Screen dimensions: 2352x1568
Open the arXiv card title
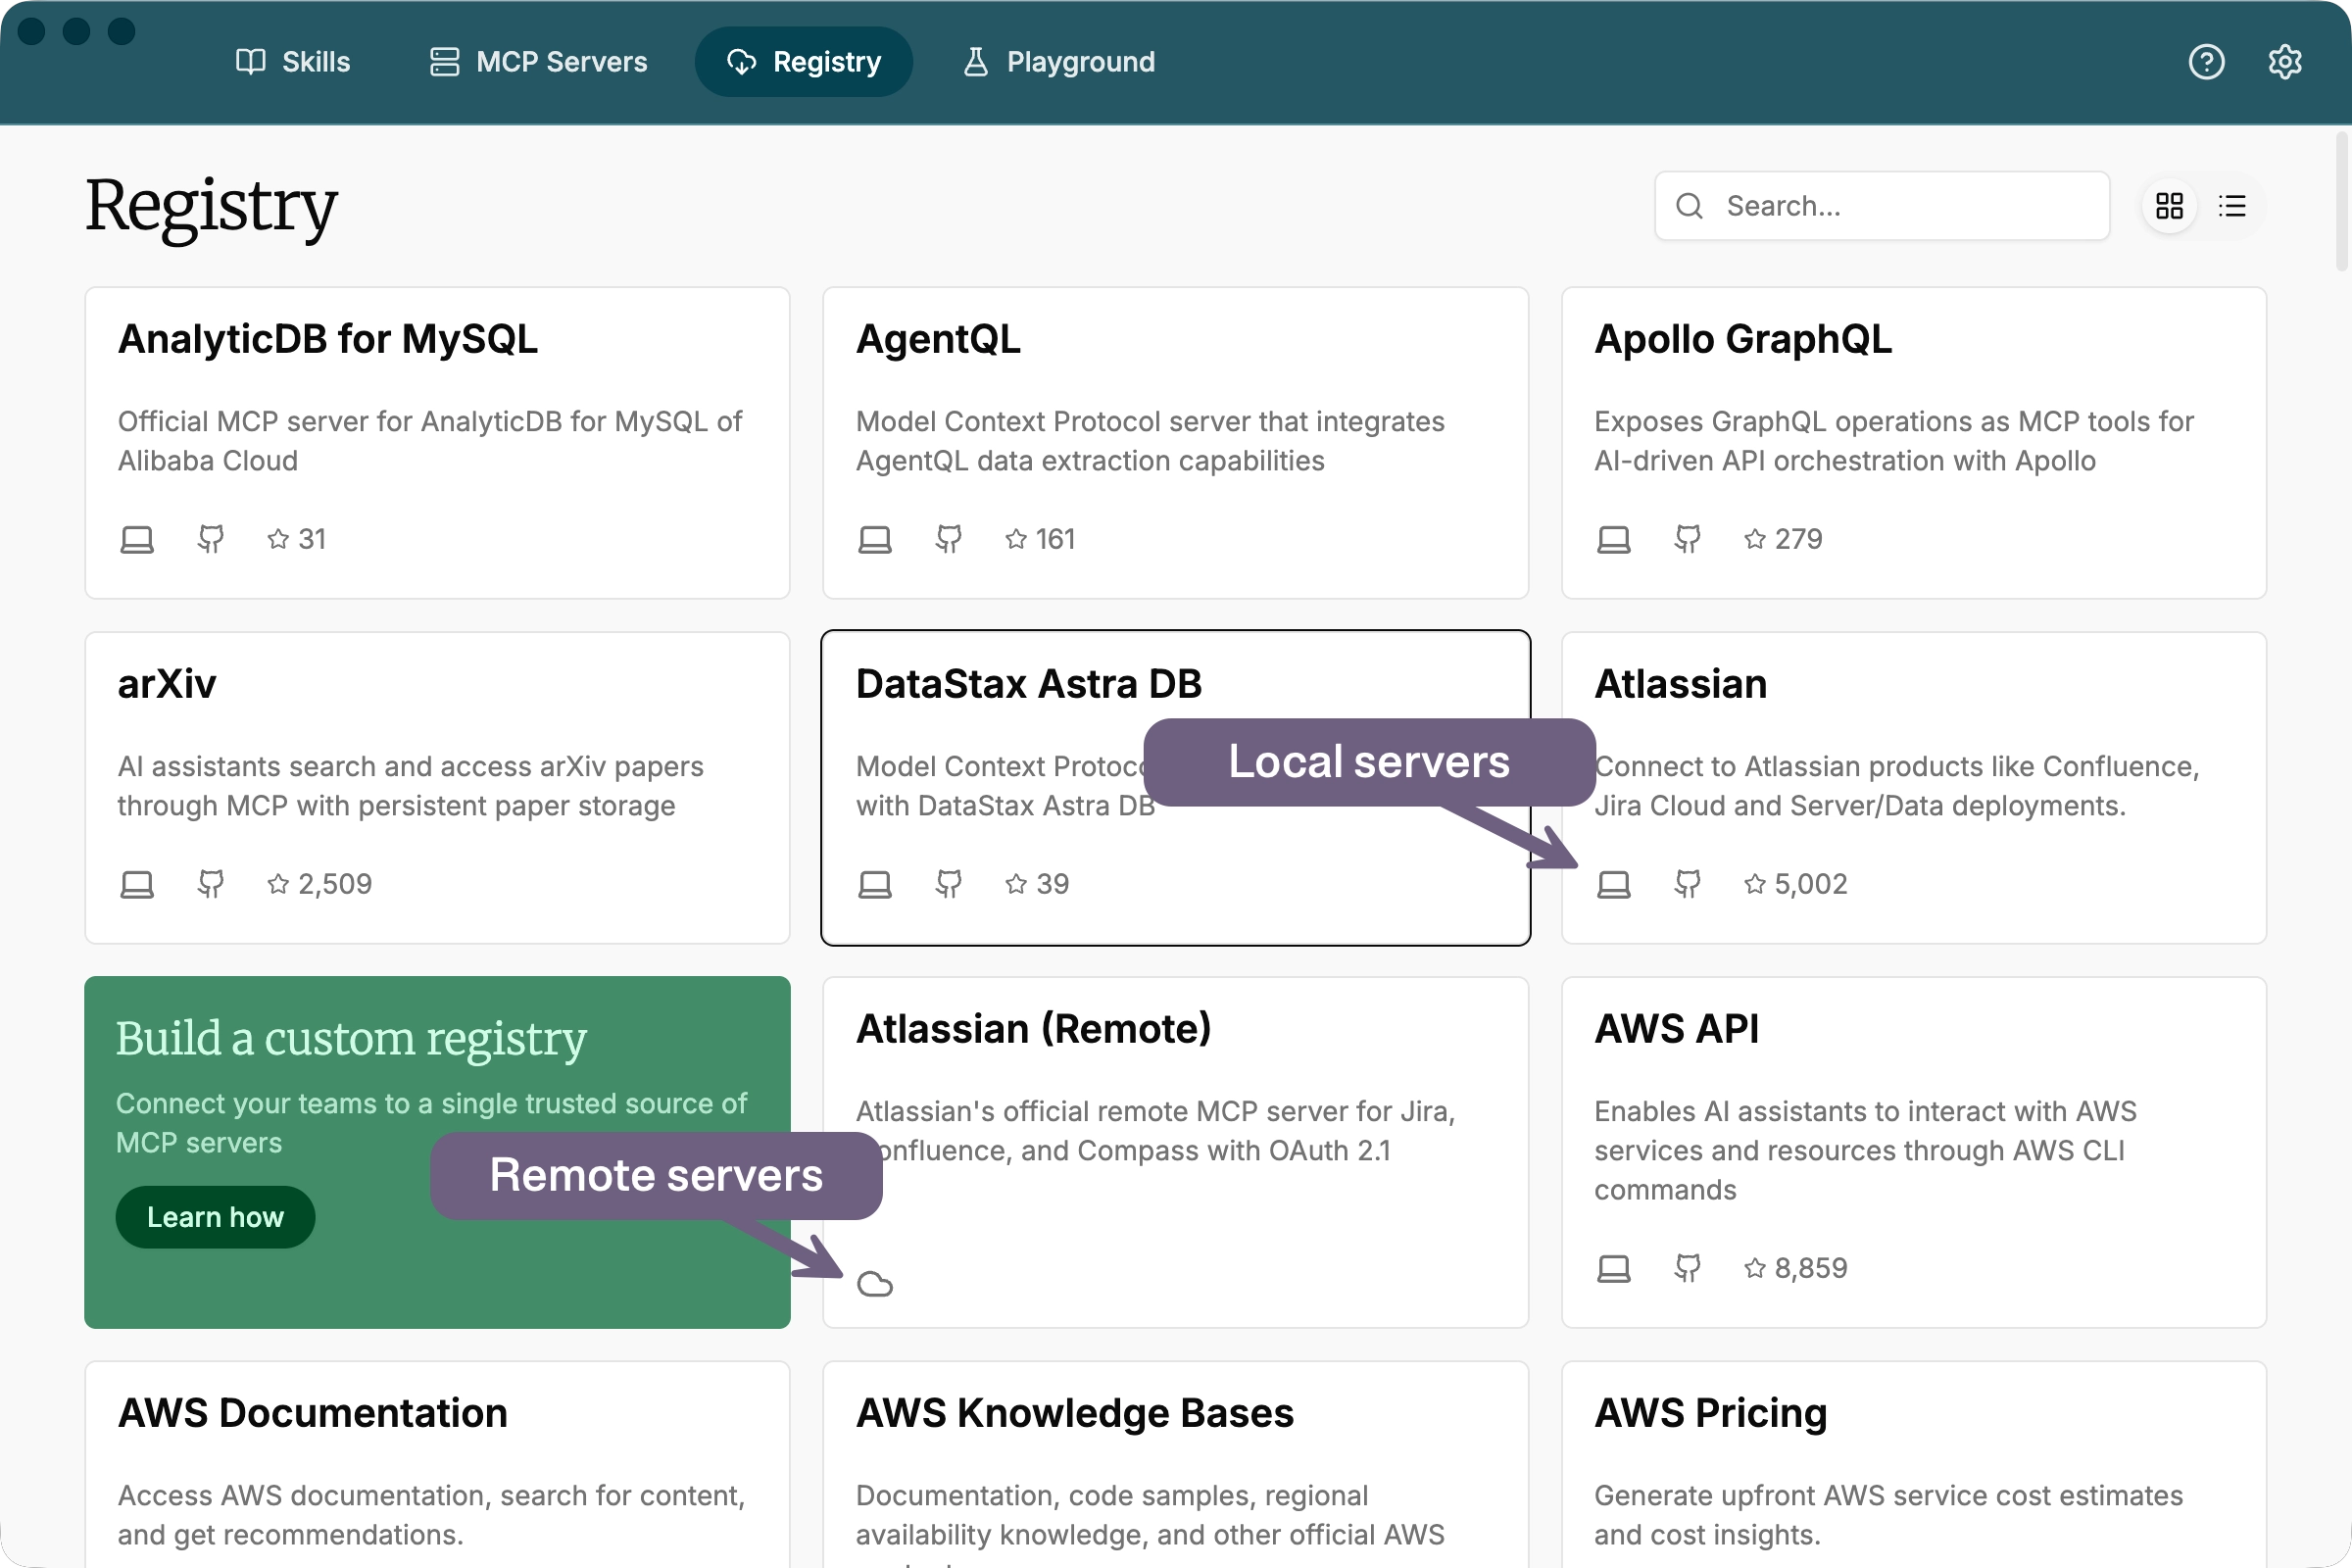pos(167,685)
